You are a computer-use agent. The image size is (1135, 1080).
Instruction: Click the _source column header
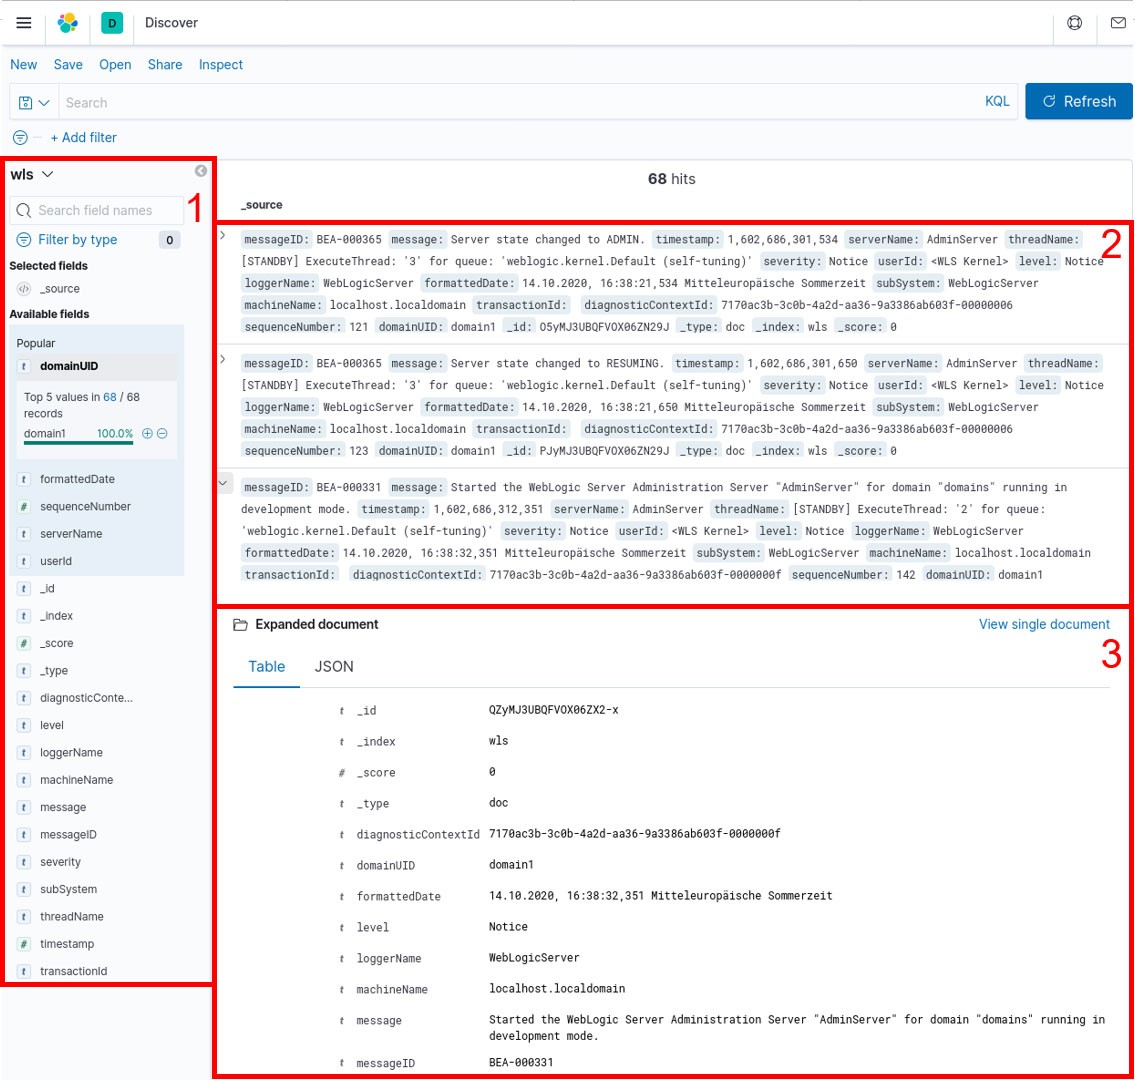point(262,205)
